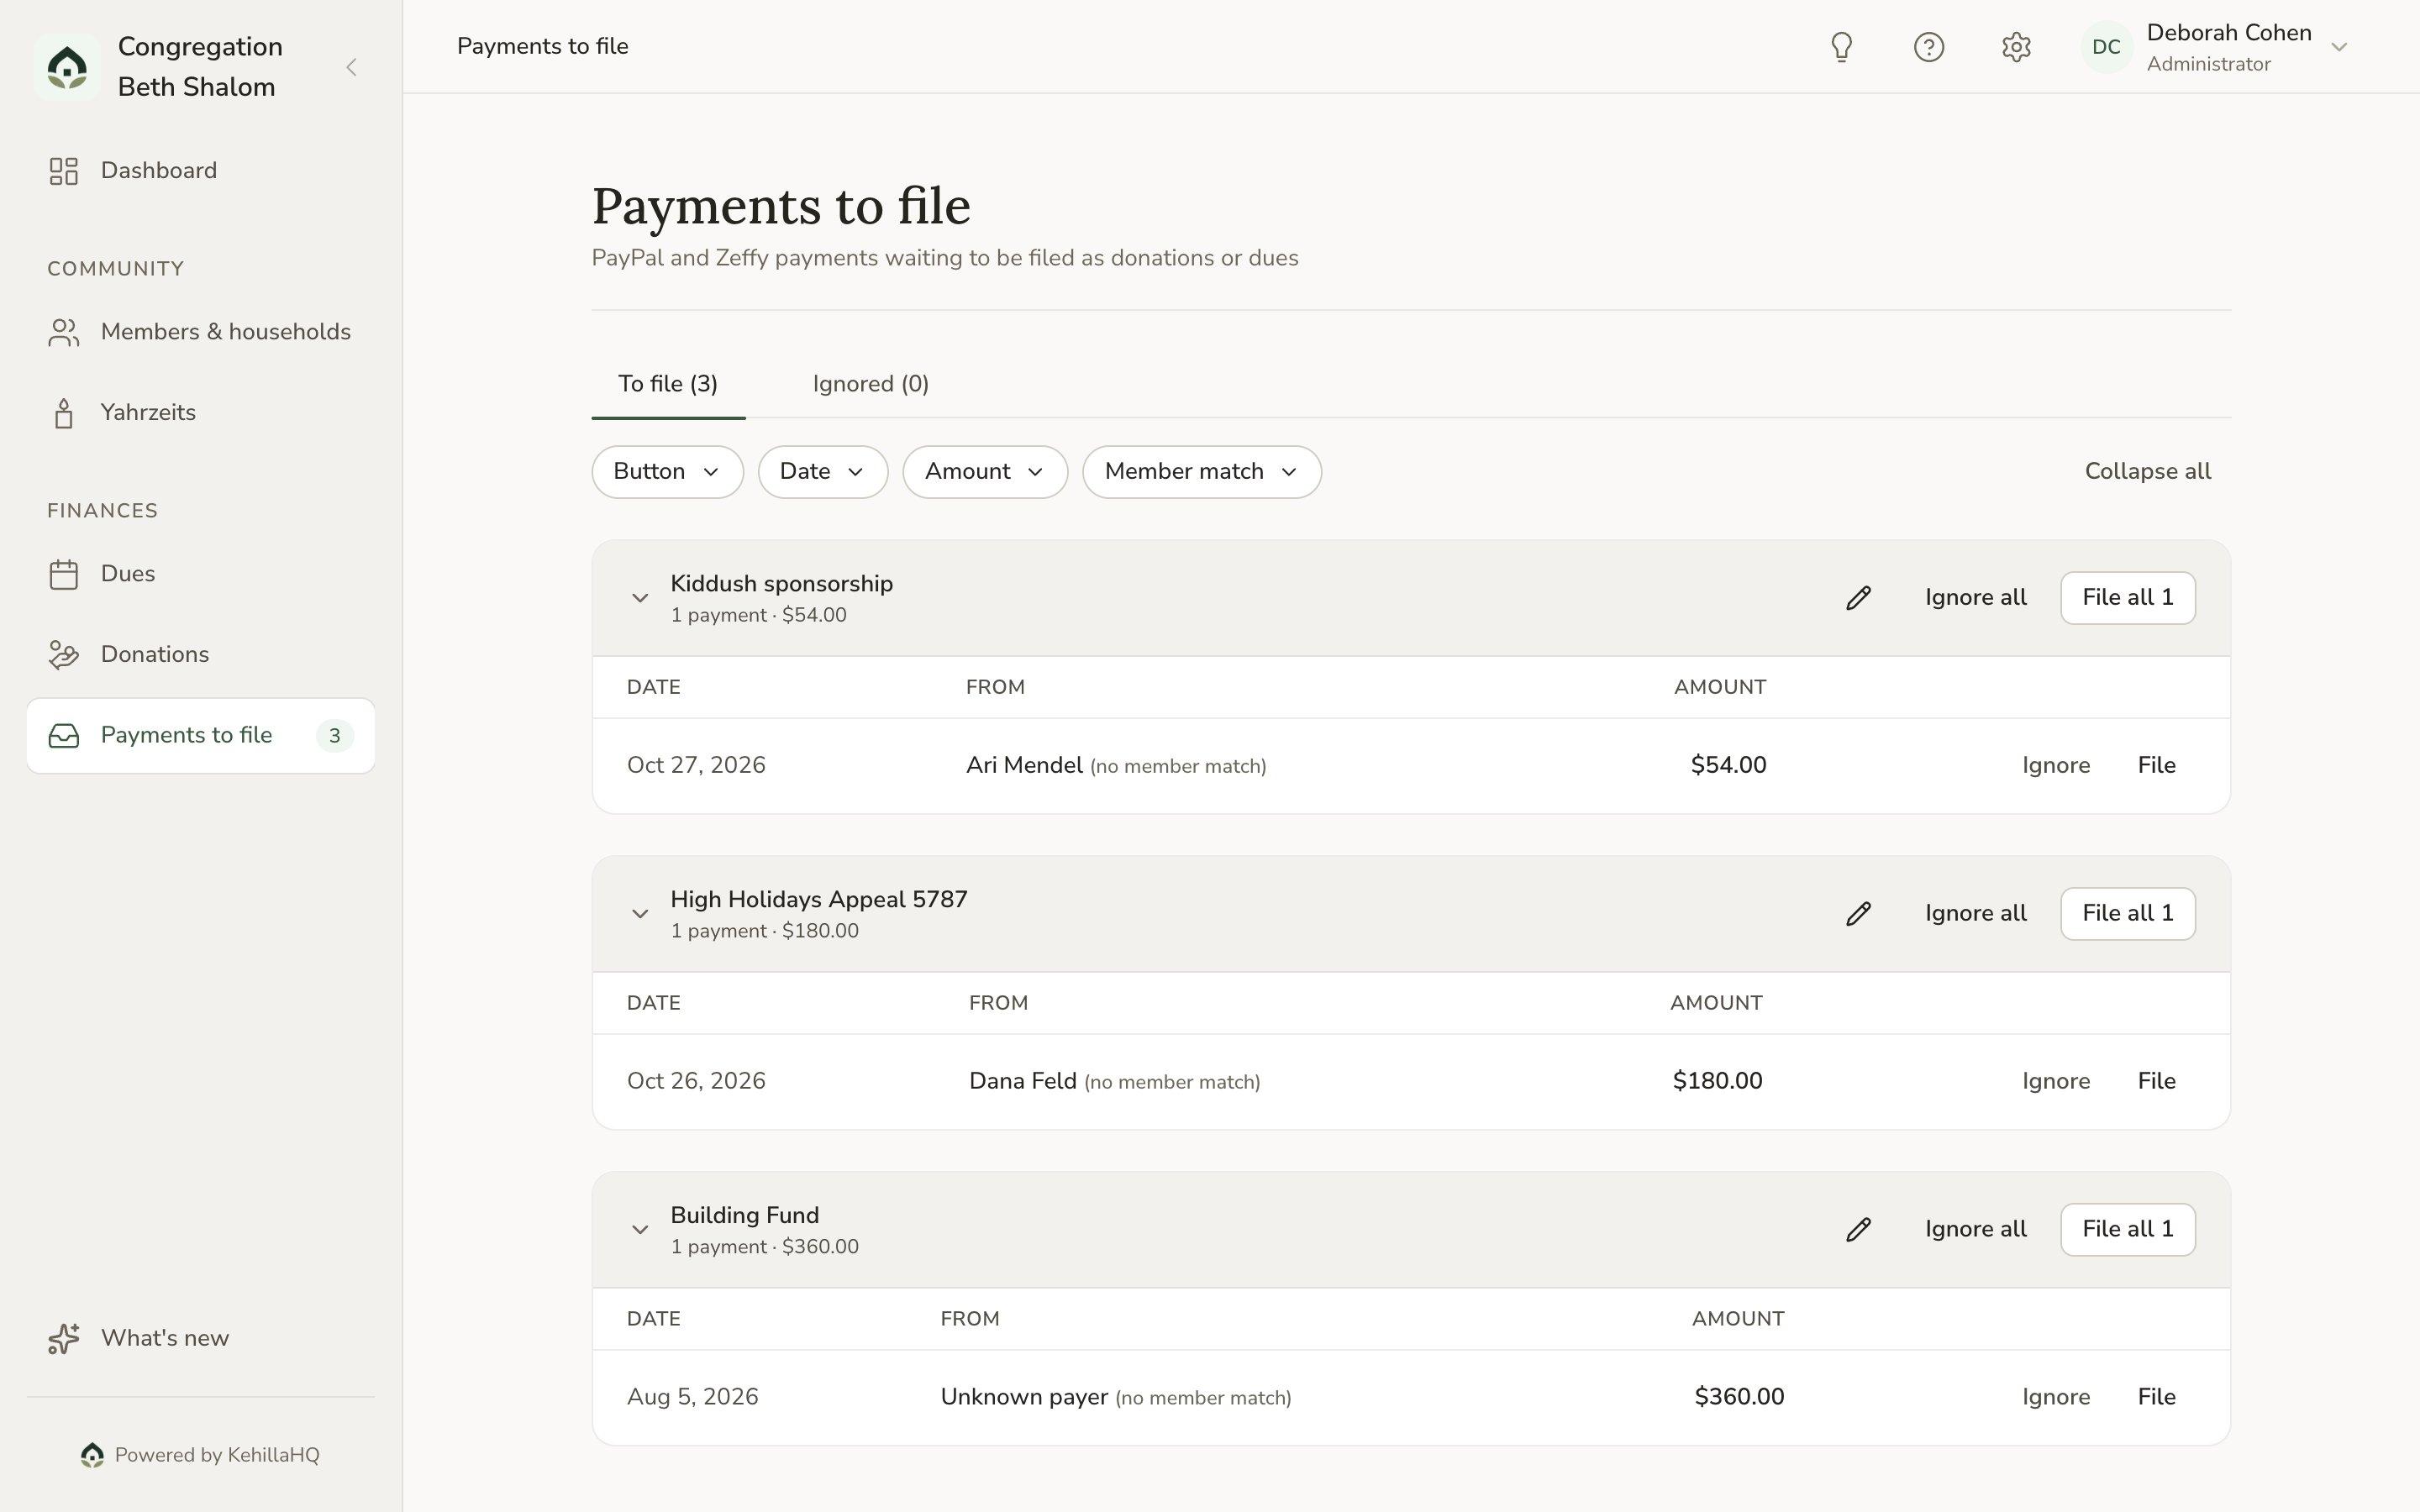Open the help question mark icon

coord(1928,47)
